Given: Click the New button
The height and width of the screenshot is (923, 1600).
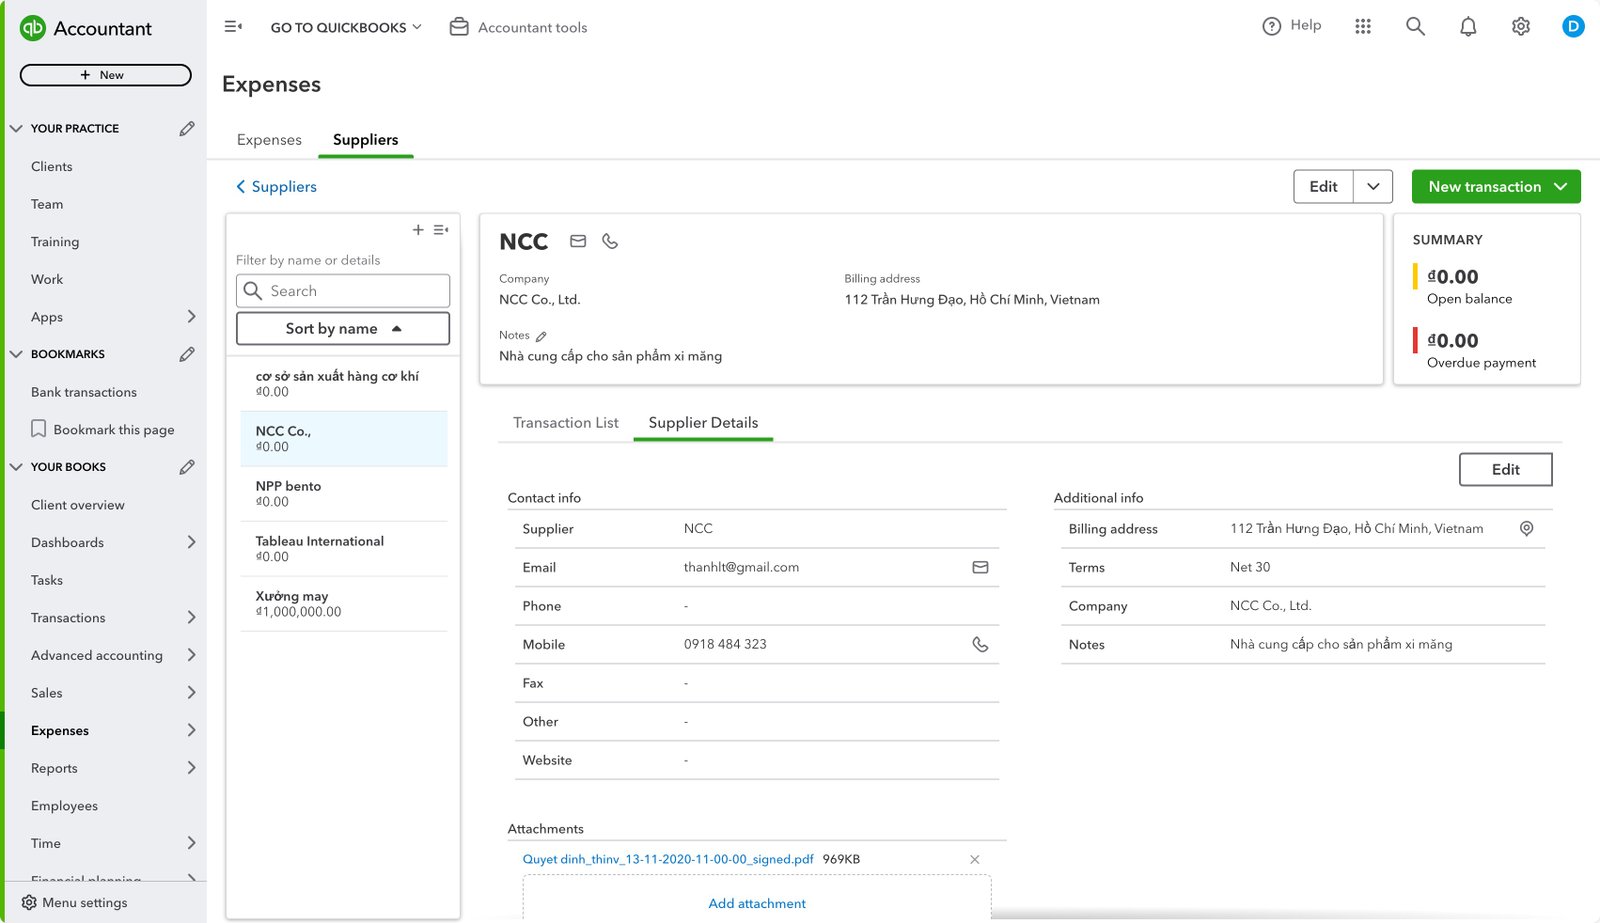Looking at the screenshot, I should 105,75.
